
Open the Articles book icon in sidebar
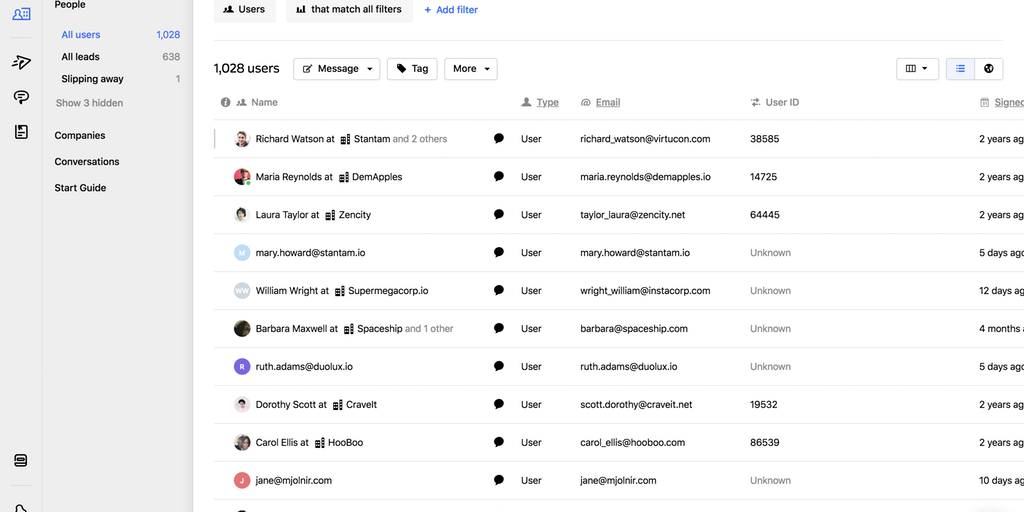point(21,132)
